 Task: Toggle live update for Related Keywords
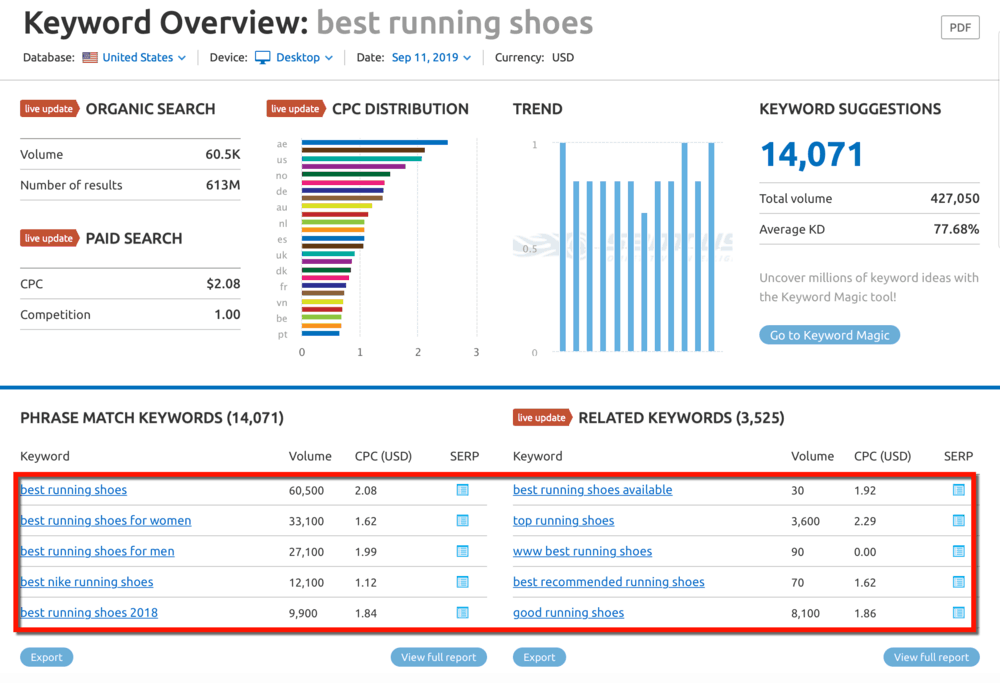[x=542, y=417]
